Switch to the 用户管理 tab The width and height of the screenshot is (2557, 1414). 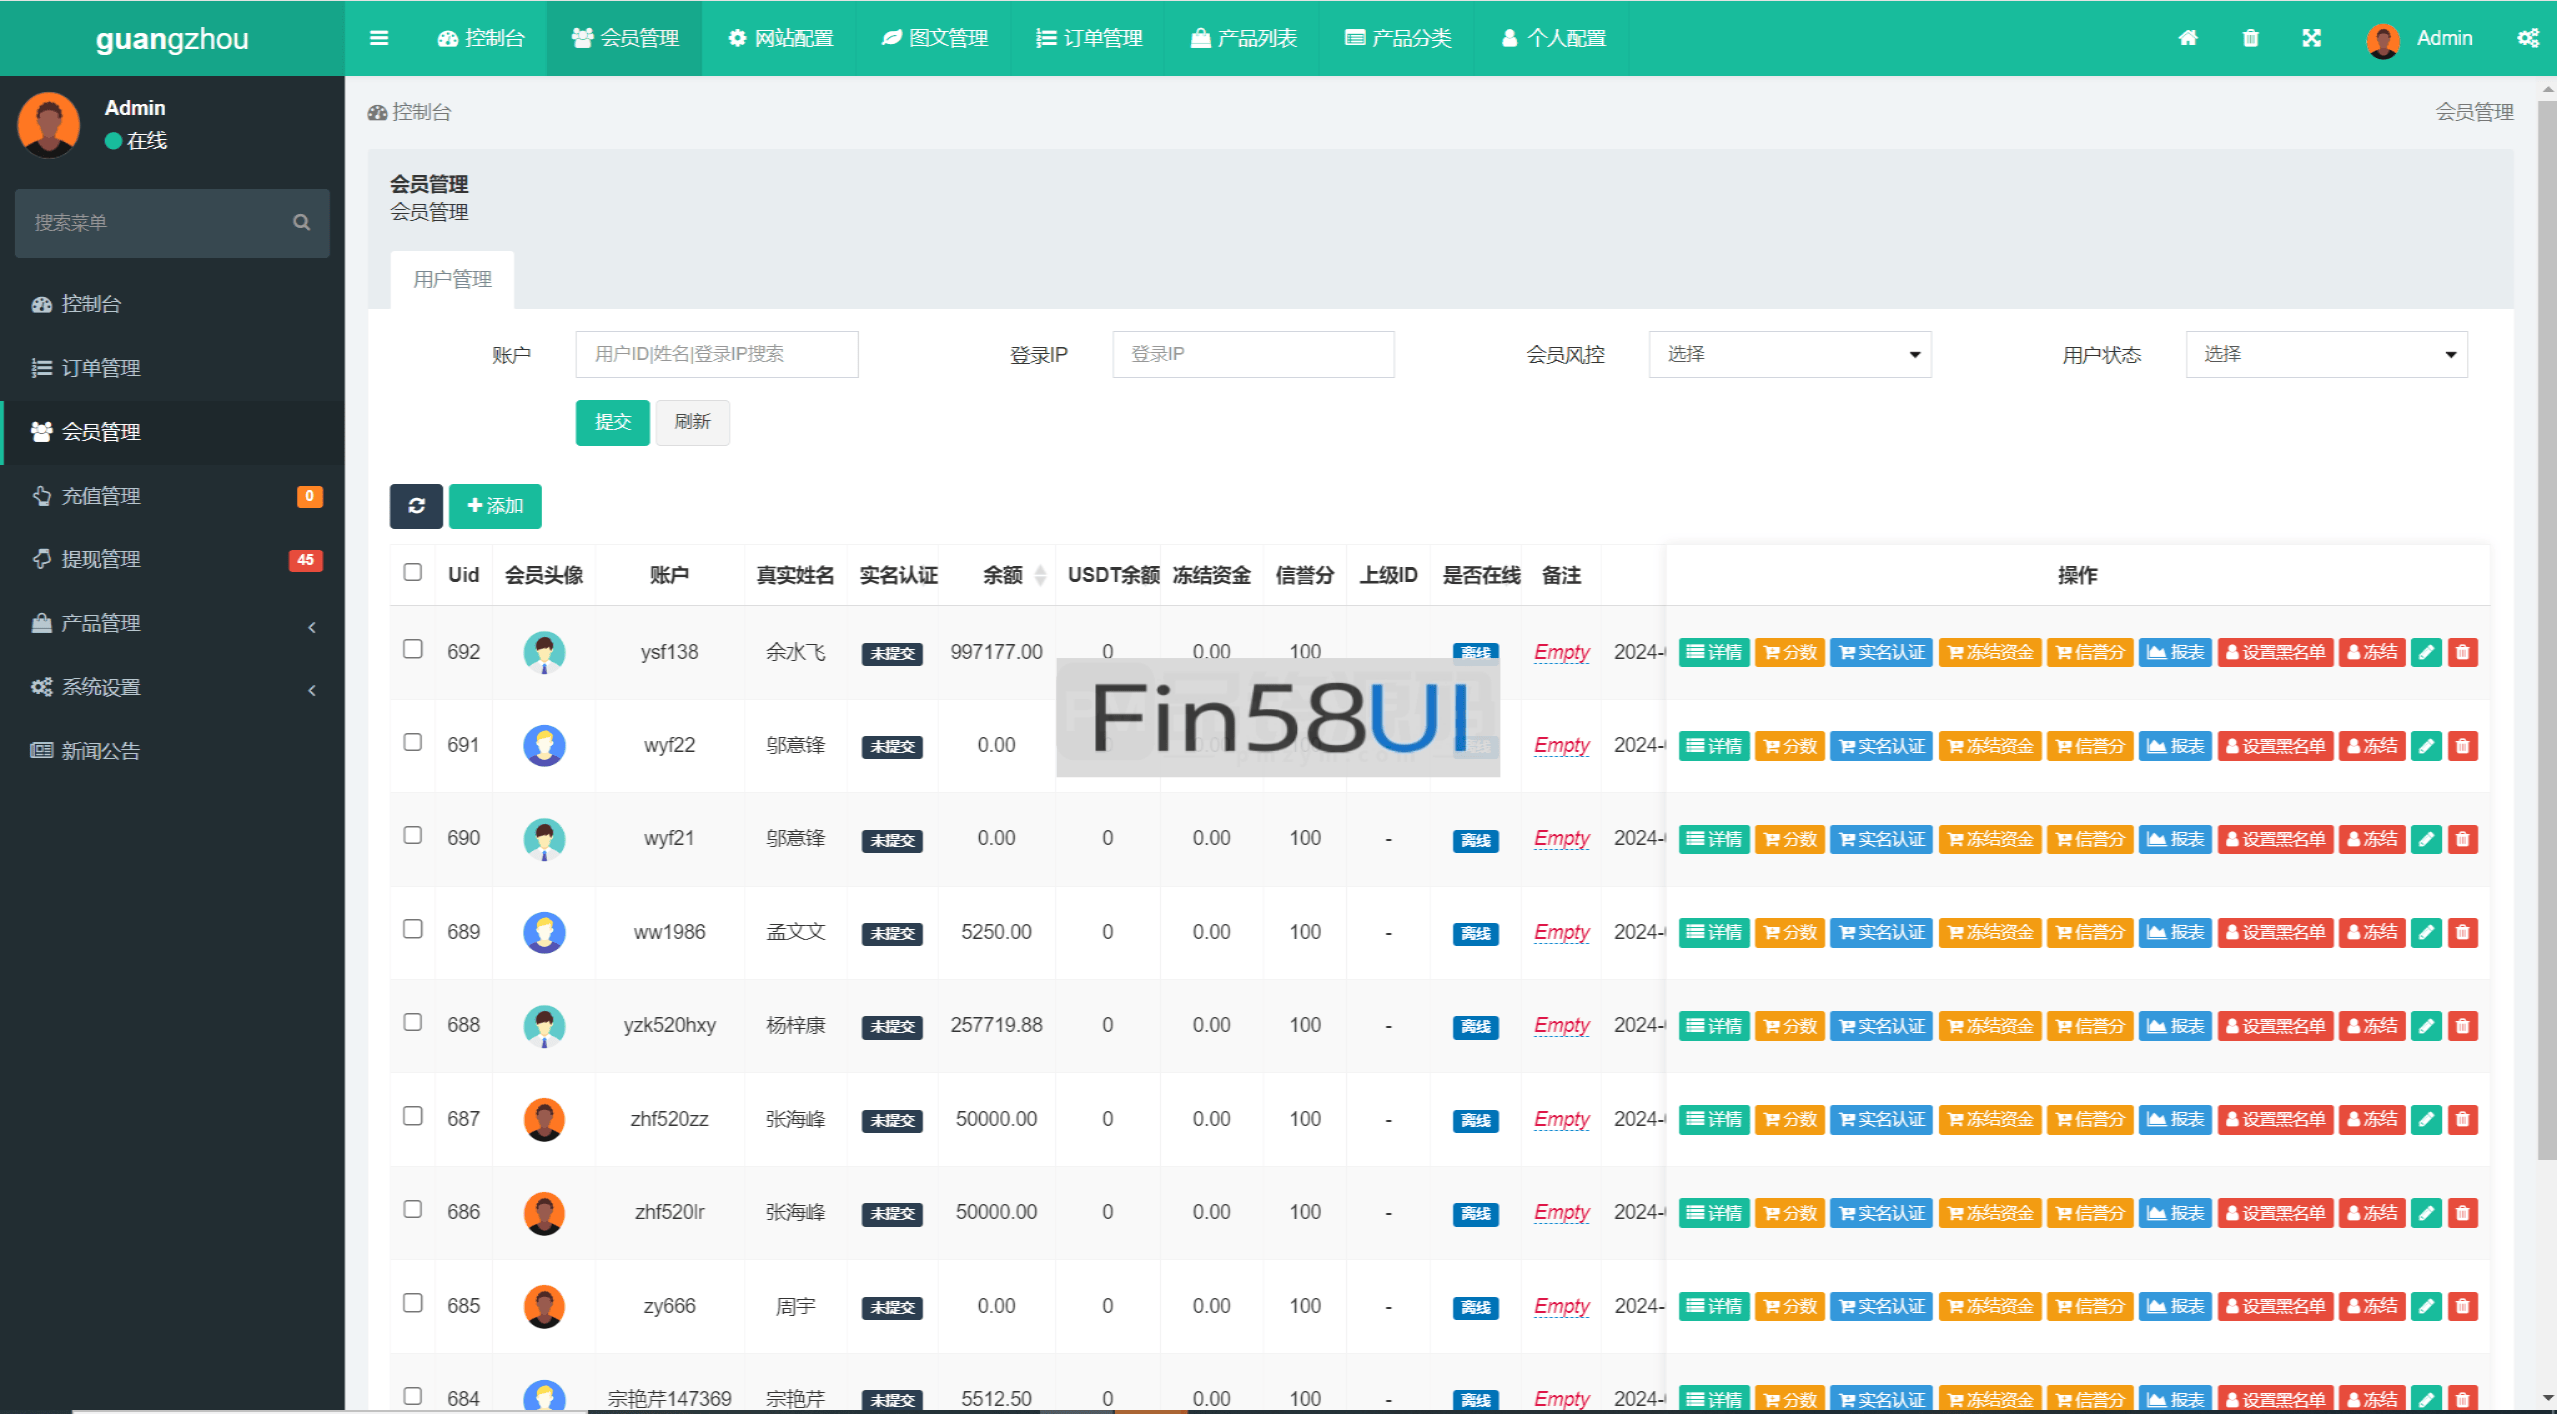pos(452,279)
